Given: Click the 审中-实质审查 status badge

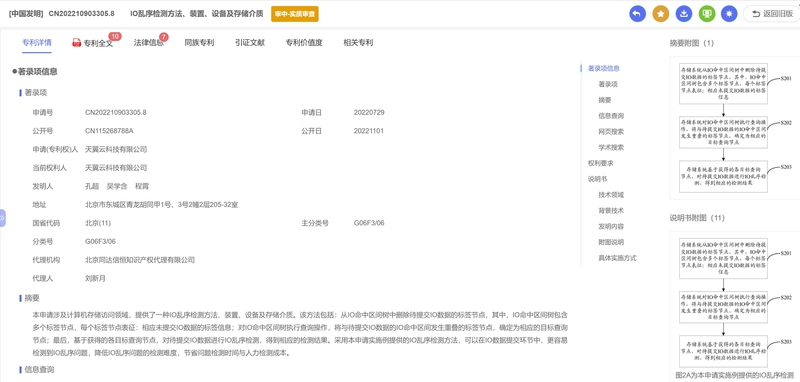Looking at the screenshot, I should [x=295, y=14].
